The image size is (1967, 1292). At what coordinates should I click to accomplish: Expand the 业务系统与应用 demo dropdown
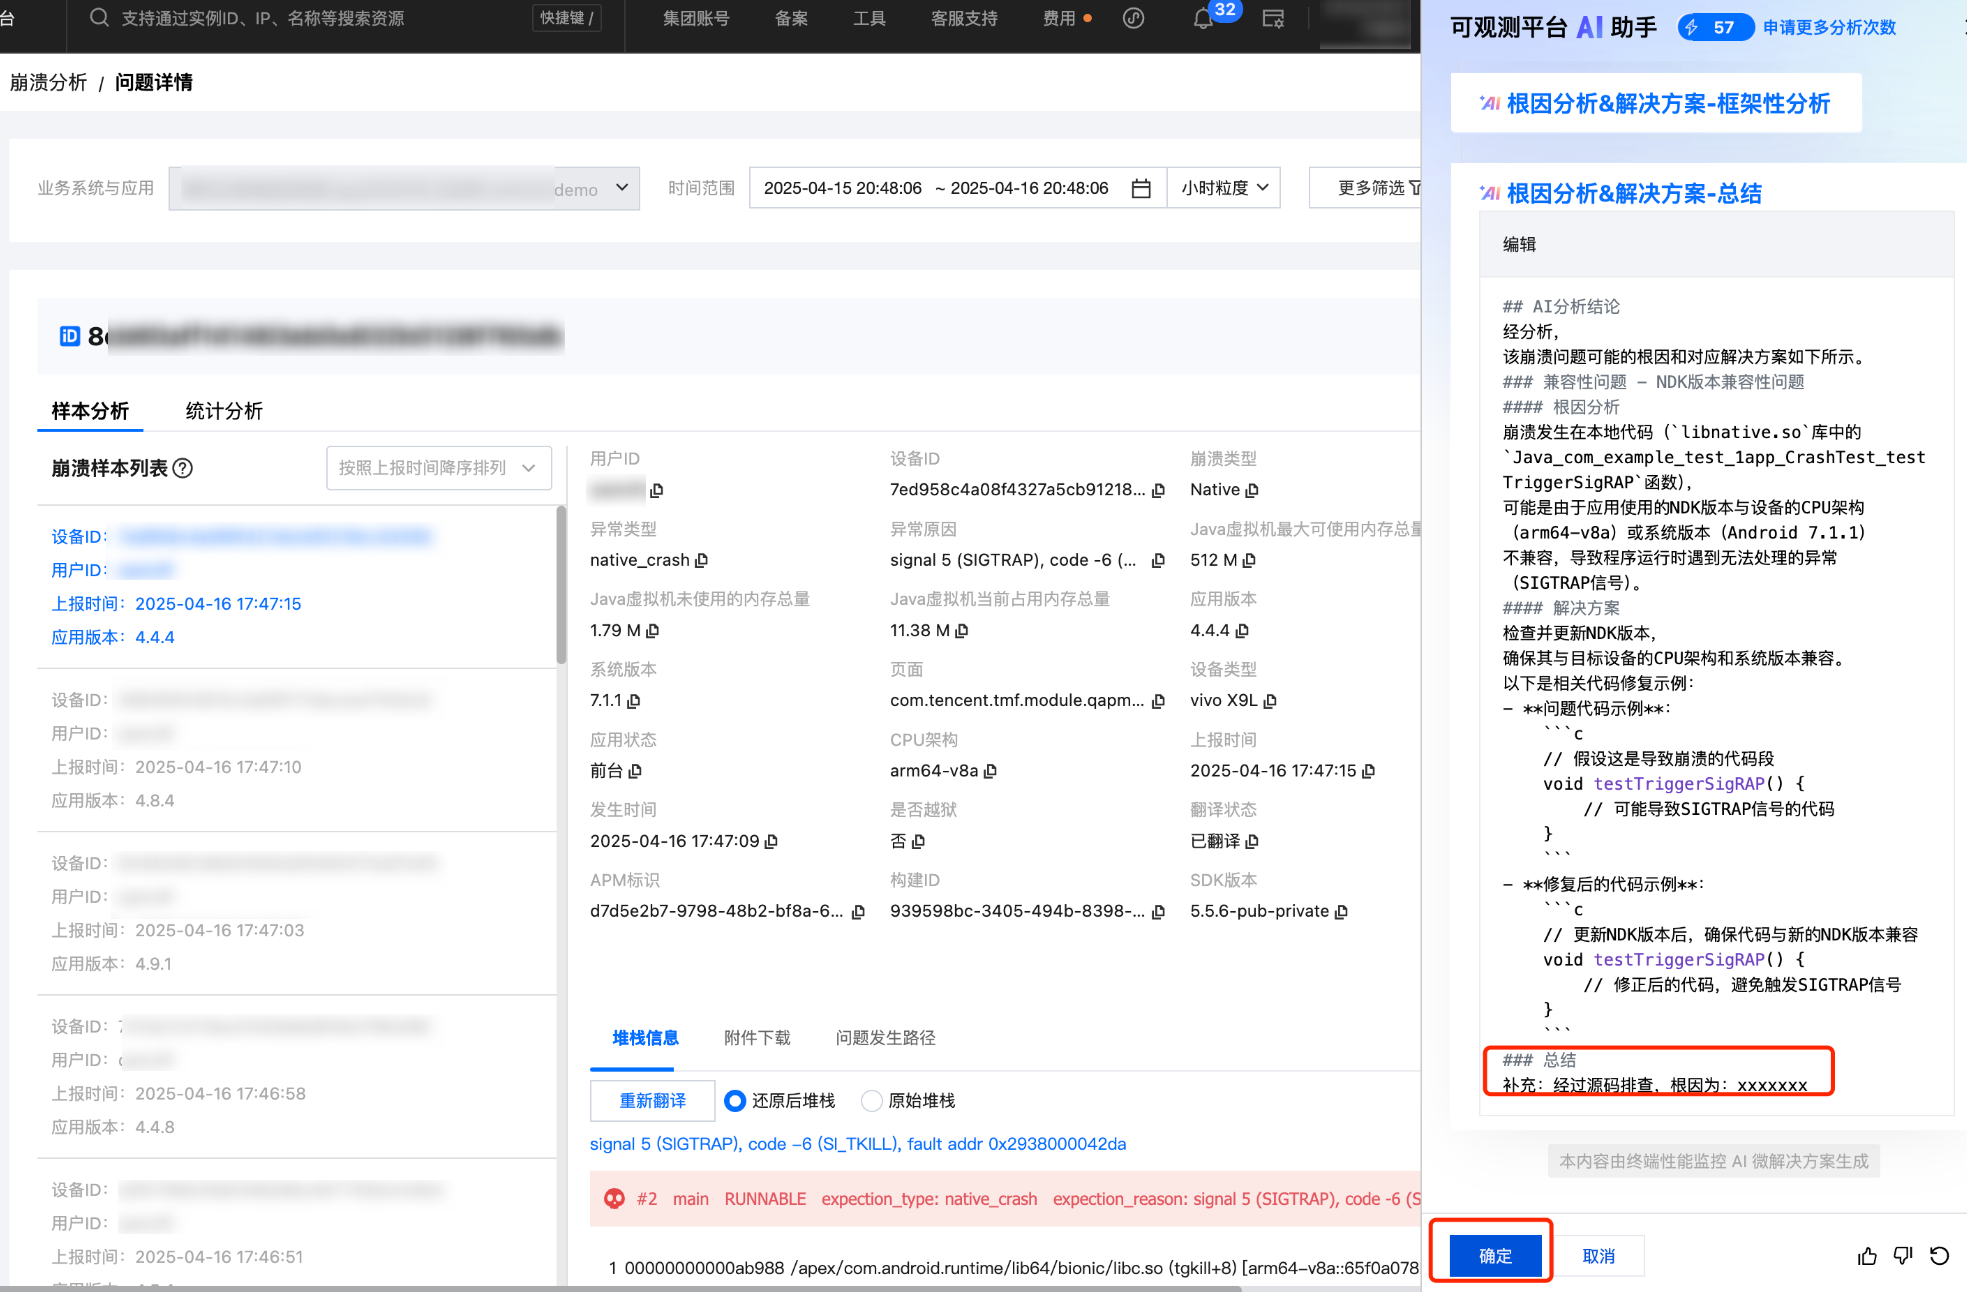coord(621,188)
